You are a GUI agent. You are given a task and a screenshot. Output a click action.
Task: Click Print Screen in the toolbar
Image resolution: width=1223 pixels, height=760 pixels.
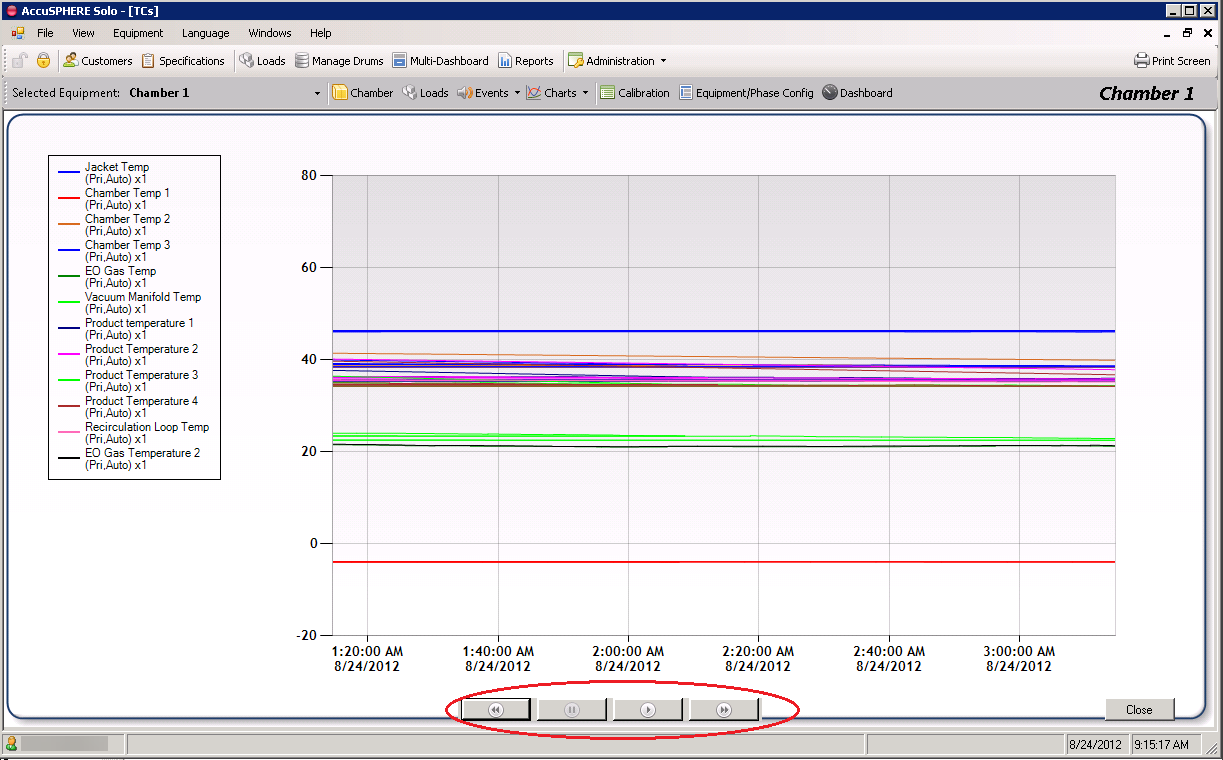tap(1172, 61)
